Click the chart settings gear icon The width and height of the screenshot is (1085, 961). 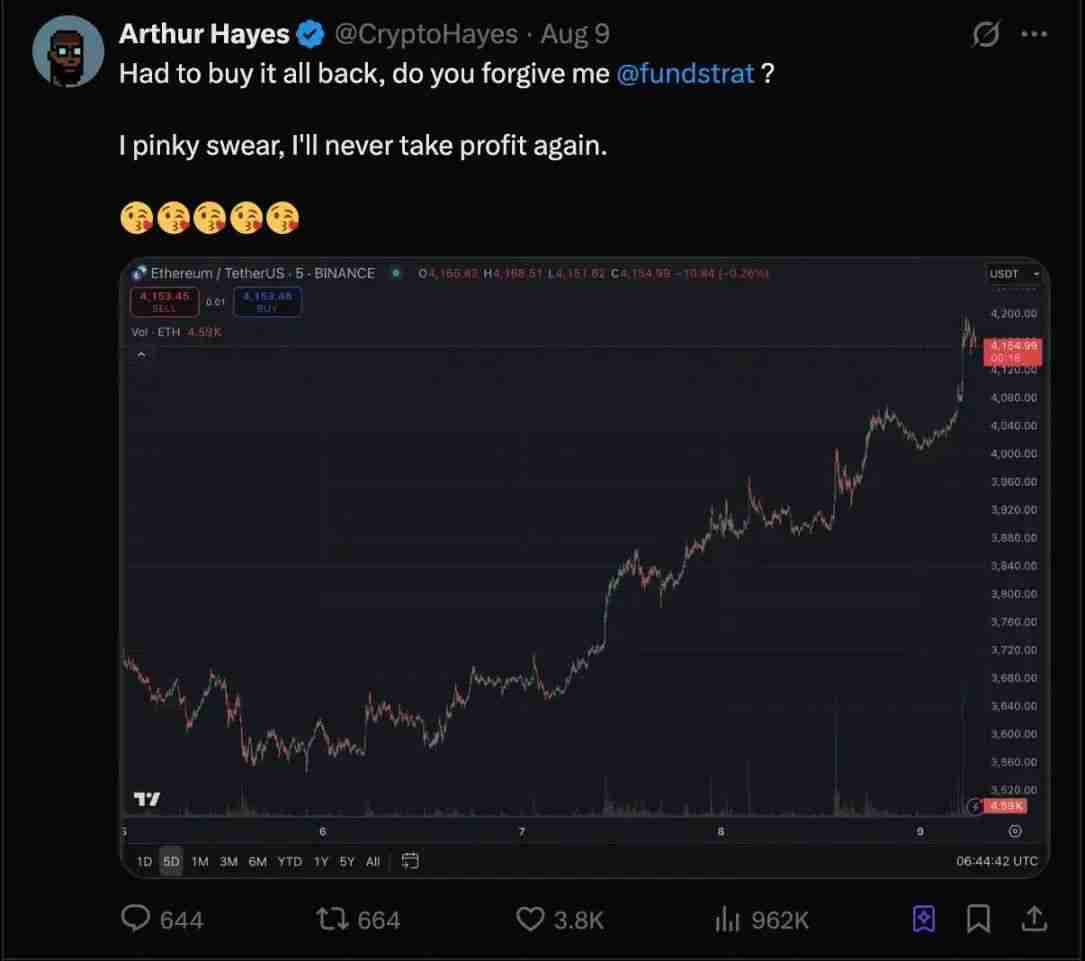[x=1015, y=831]
